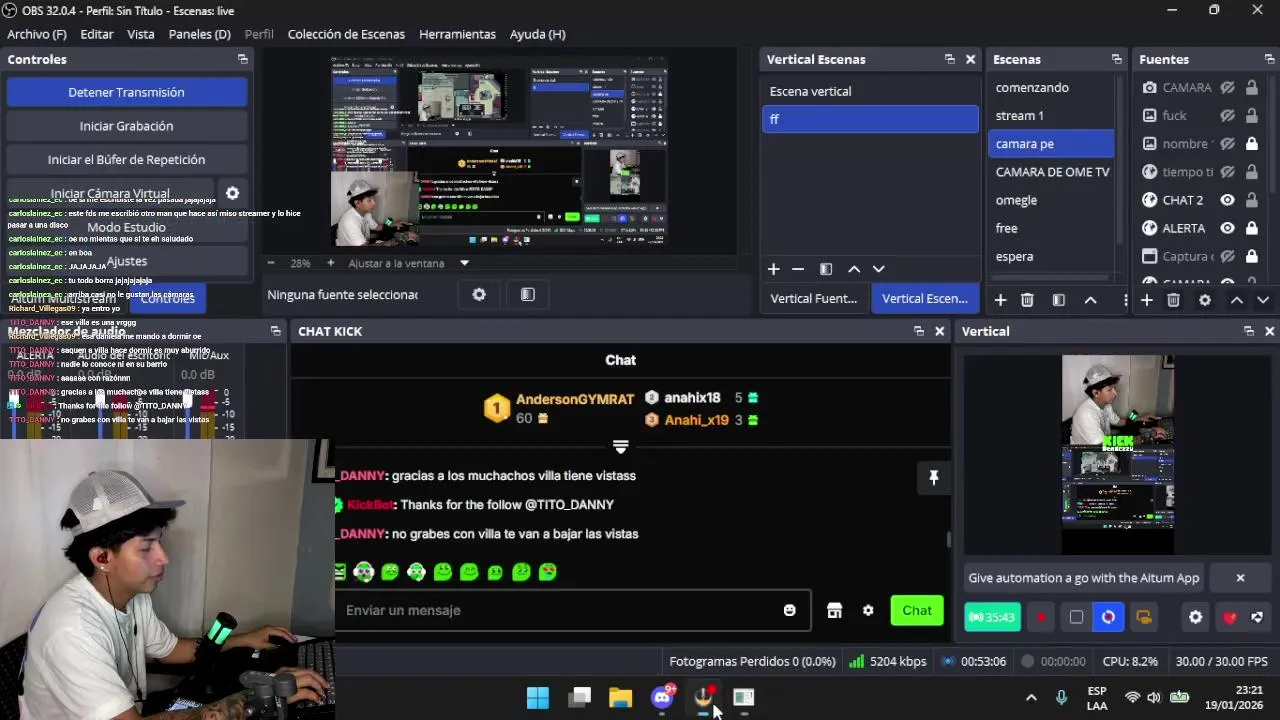This screenshot has width=1280, height=720.
Task: Delete the selected scene with the trash icon
Action: (1027, 300)
